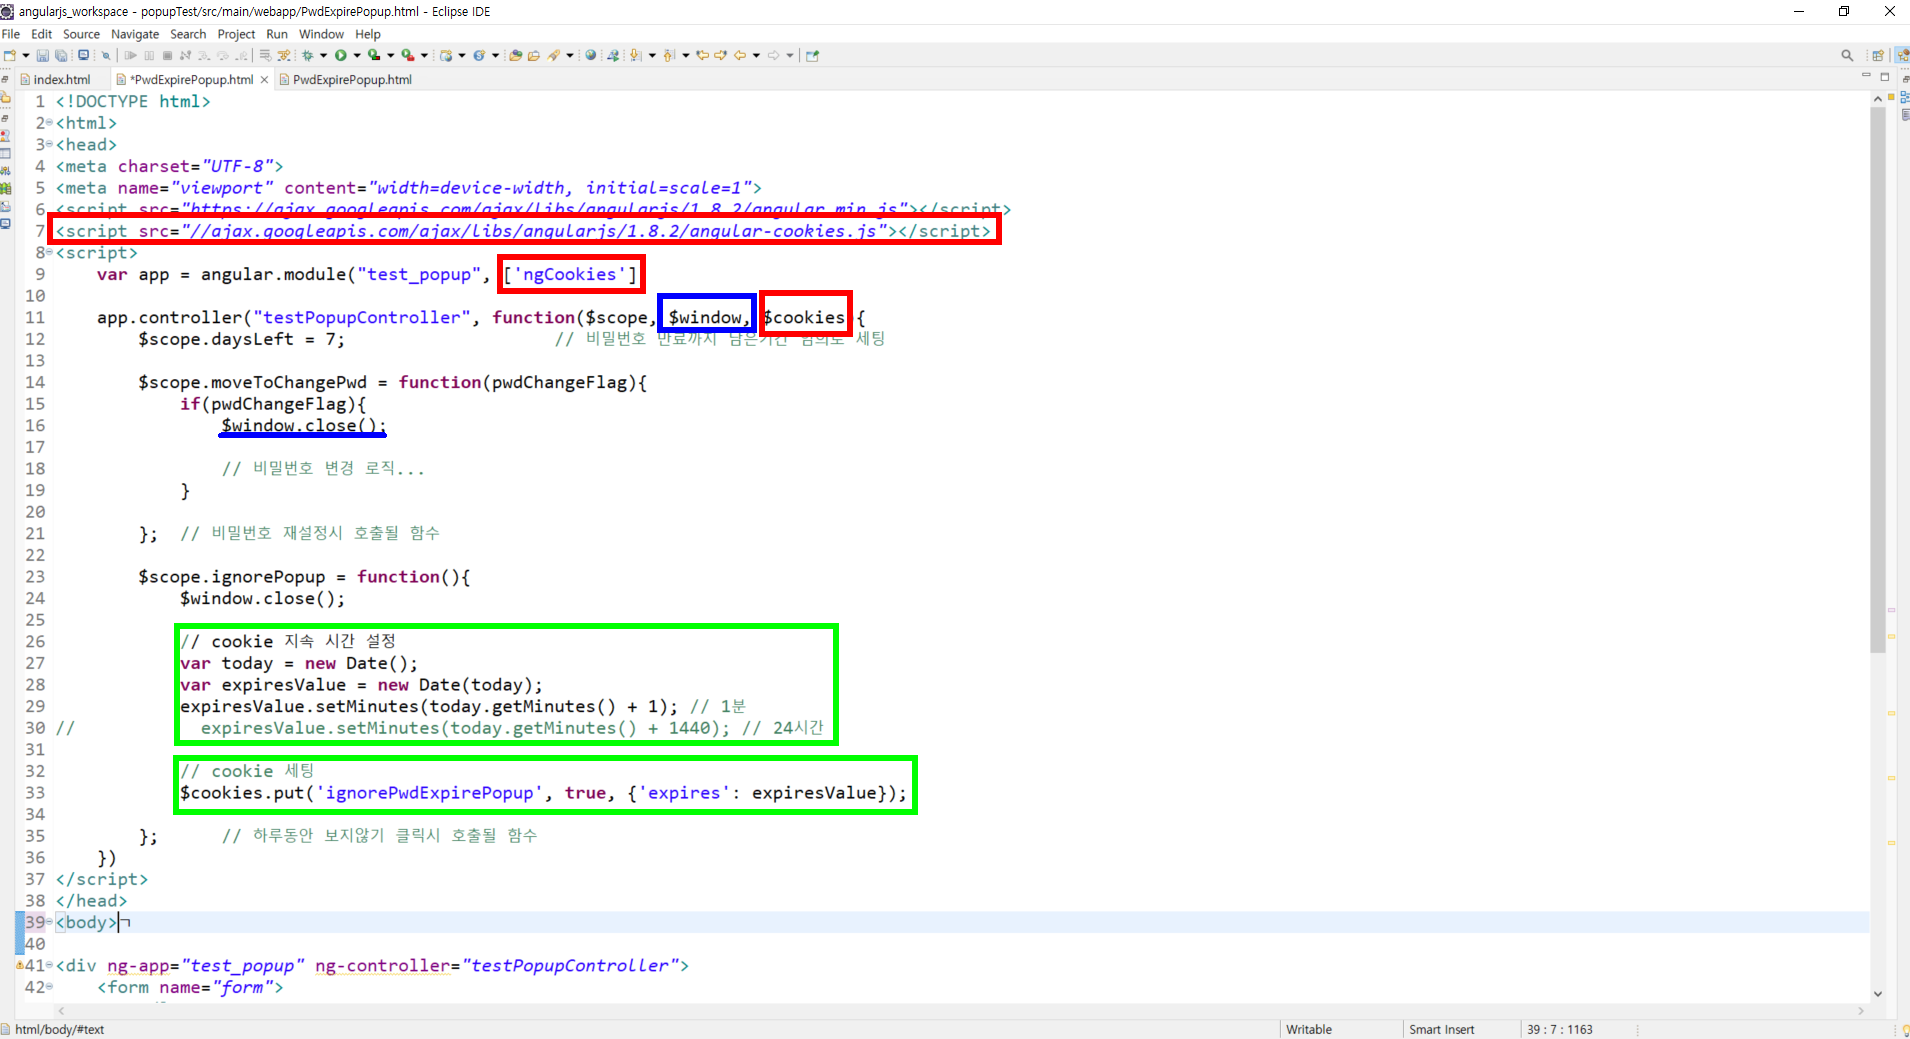Viewport: 1910px width, 1039px height.
Task: Click the Pin Editor icon
Action: coord(812,55)
